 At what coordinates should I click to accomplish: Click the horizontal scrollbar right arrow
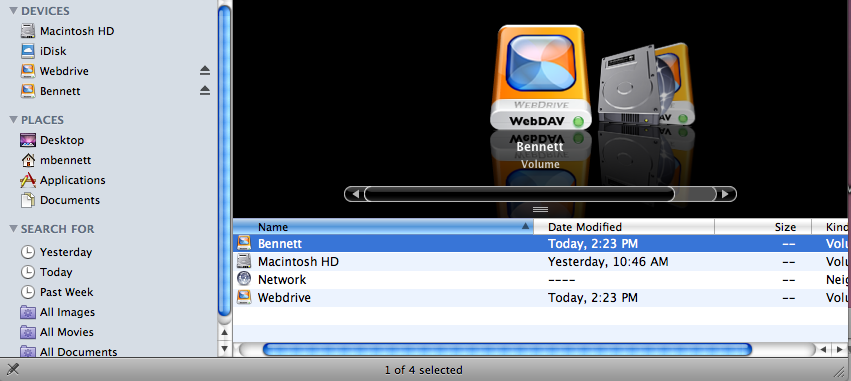pos(839,350)
